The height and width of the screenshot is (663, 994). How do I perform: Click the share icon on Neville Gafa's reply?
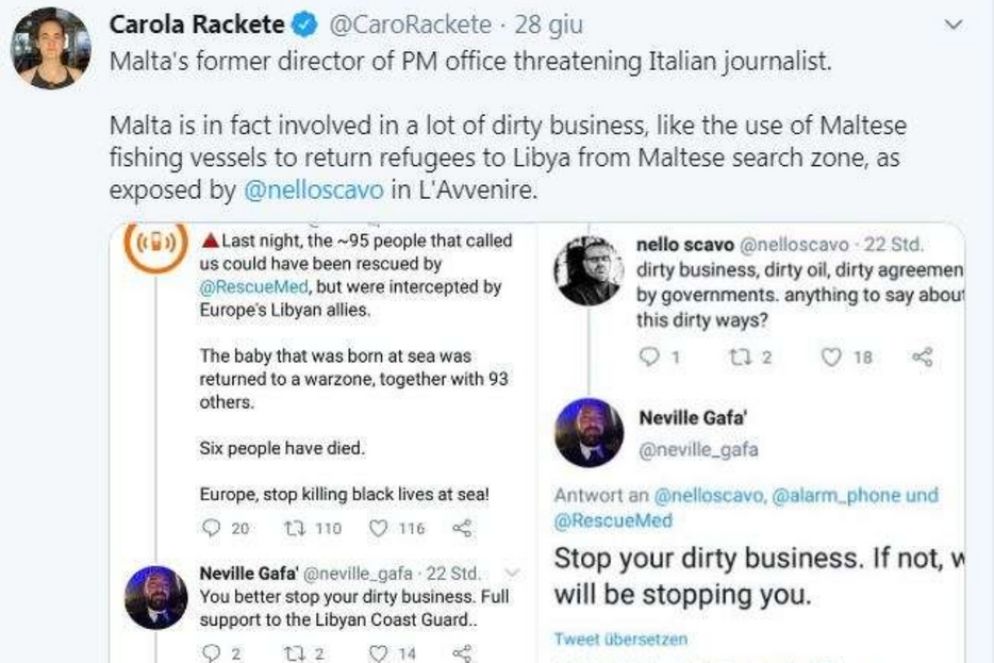click(460, 651)
